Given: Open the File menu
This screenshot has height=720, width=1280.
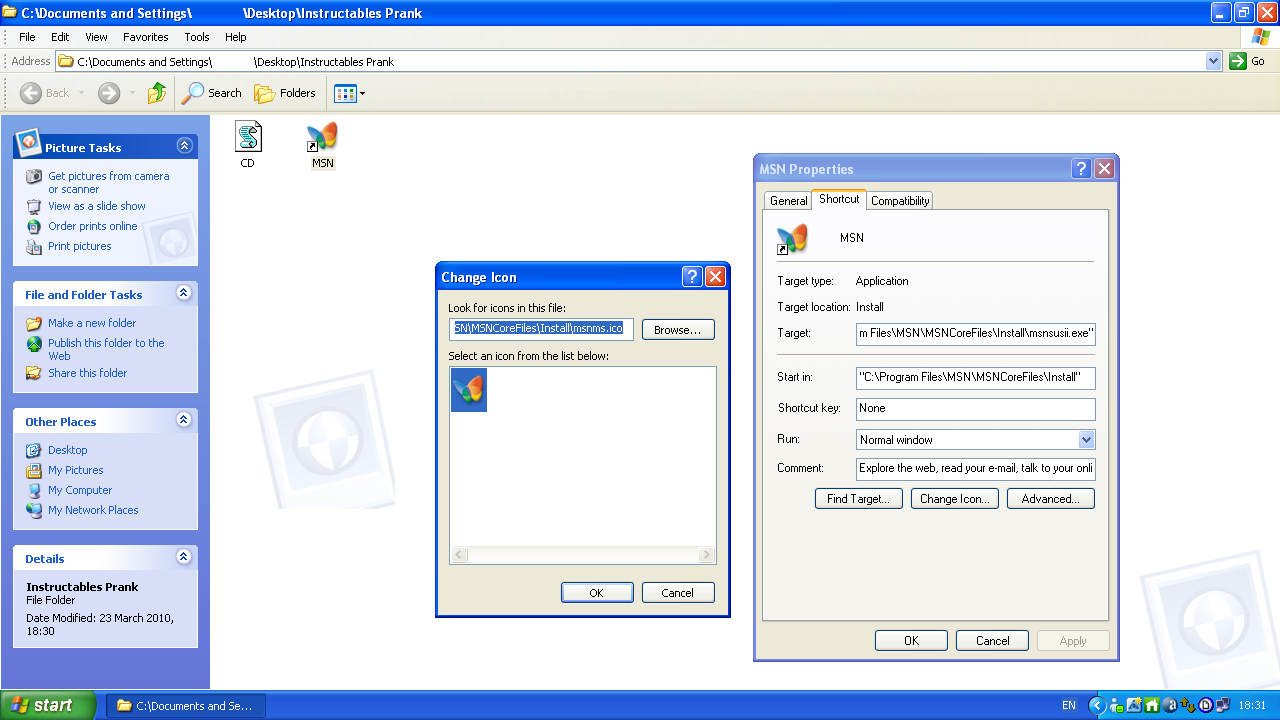Looking at the screenshot, I should (28, 37).
